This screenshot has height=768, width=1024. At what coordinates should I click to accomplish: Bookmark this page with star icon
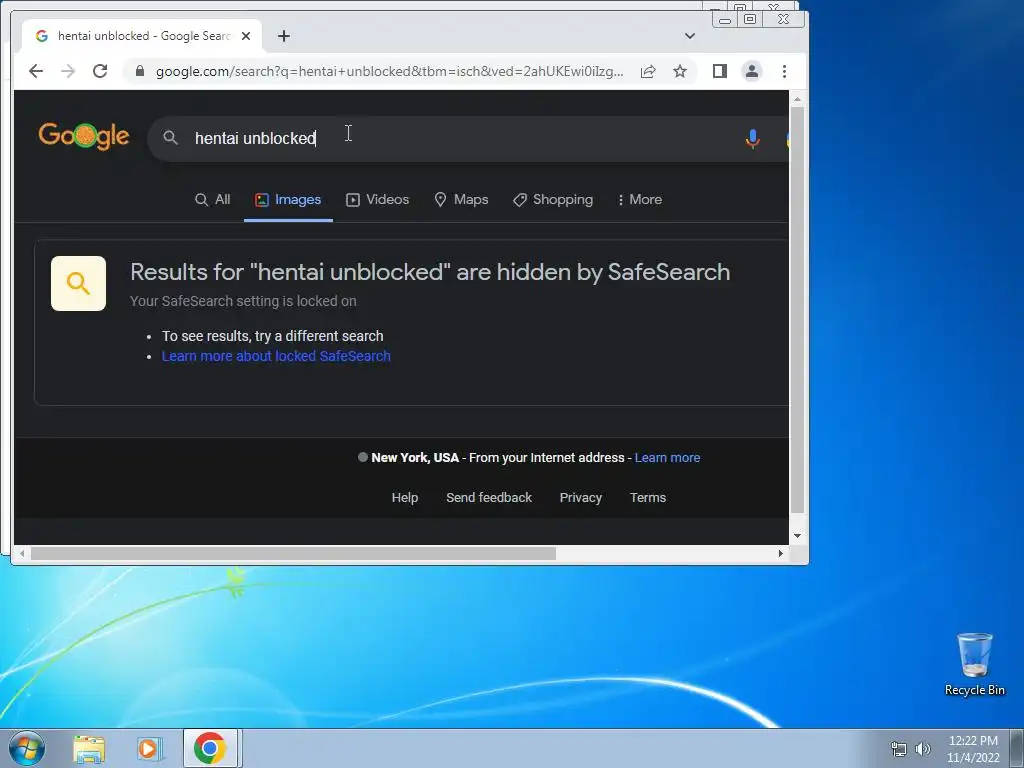680,71
